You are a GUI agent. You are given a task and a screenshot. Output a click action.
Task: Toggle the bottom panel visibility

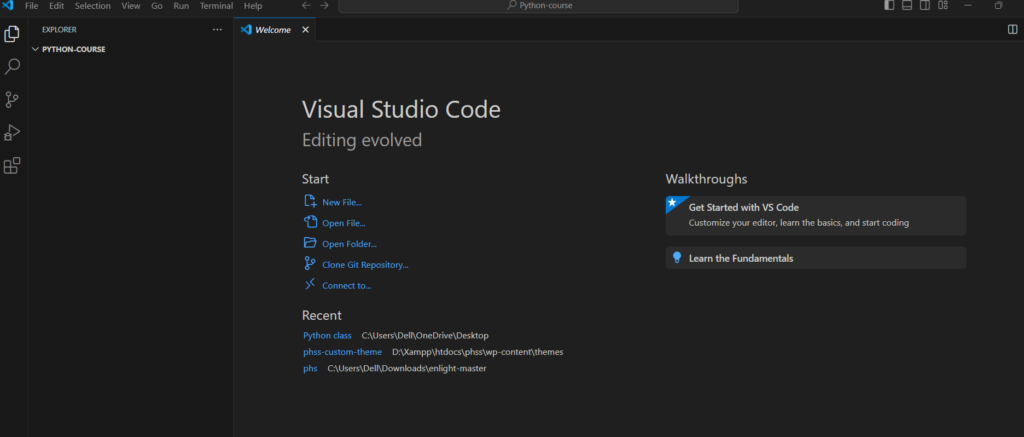[907, 6]
